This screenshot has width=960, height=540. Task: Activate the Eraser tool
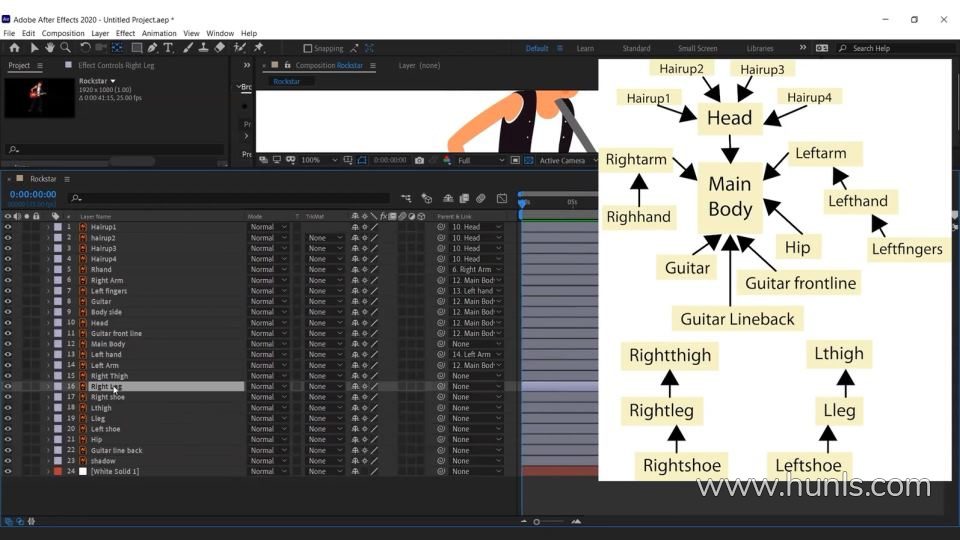tap(220, 47)
